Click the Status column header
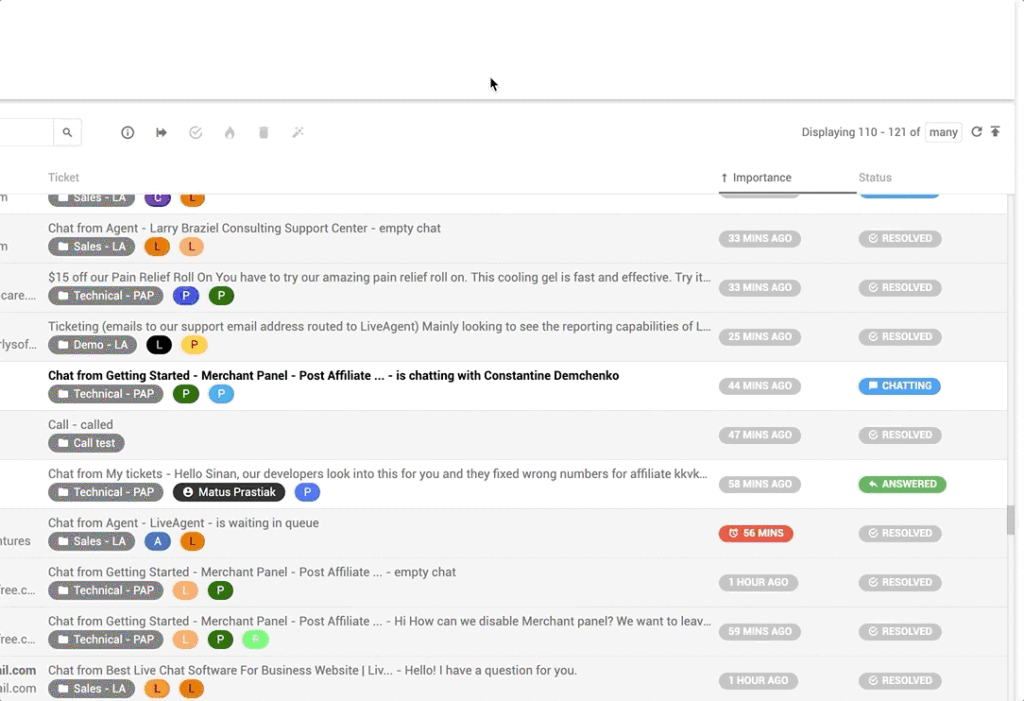1024x701 pixels. pyautogui.click(x=875, y=177)
